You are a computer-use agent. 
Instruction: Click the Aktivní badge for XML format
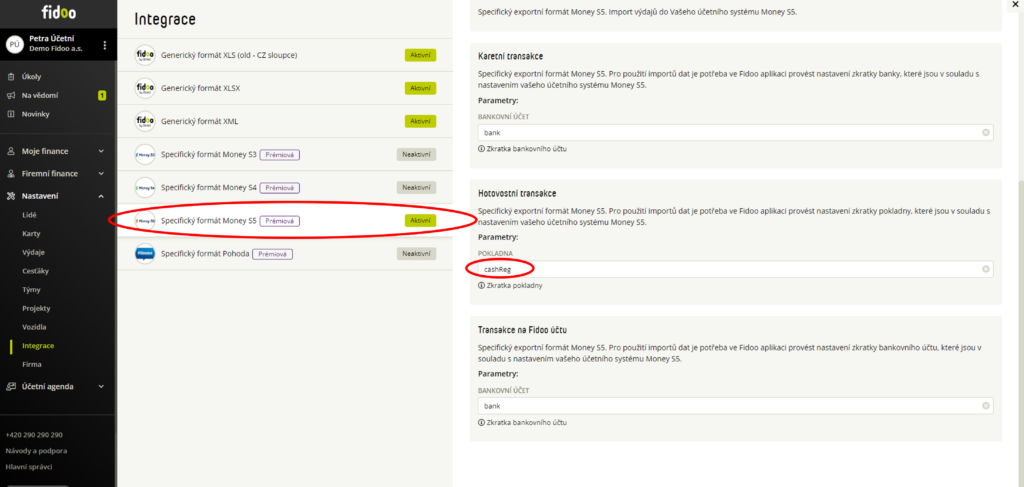click(x=420, y=121)
